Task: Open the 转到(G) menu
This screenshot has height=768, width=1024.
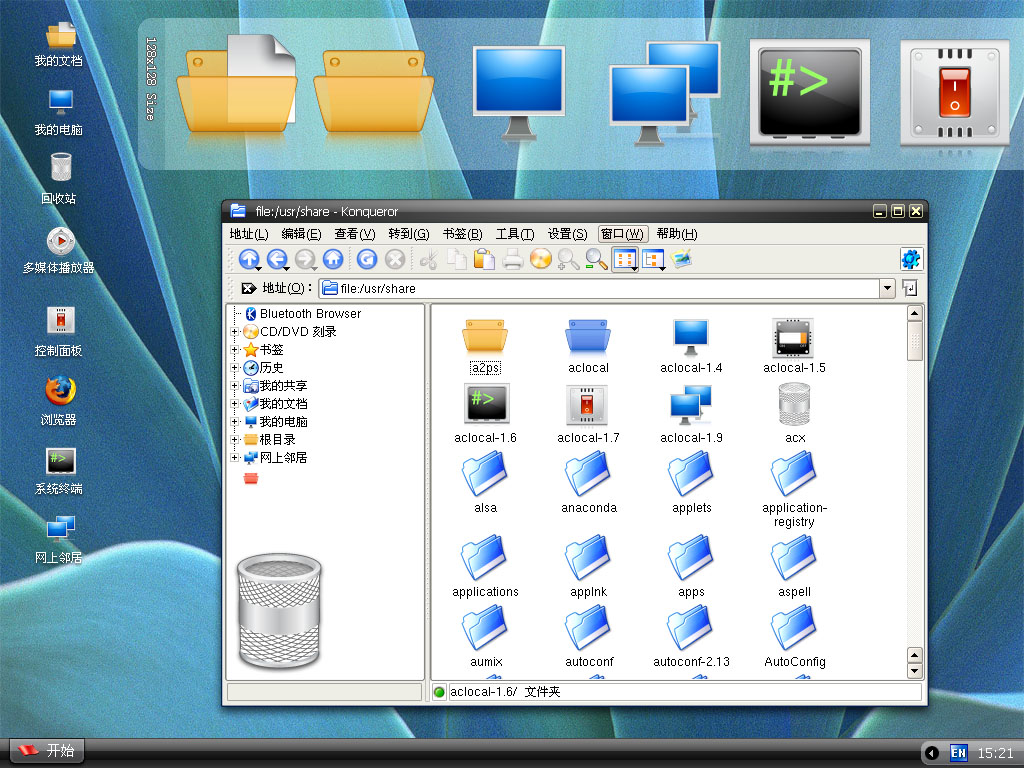Action: (x=409, y=234)
